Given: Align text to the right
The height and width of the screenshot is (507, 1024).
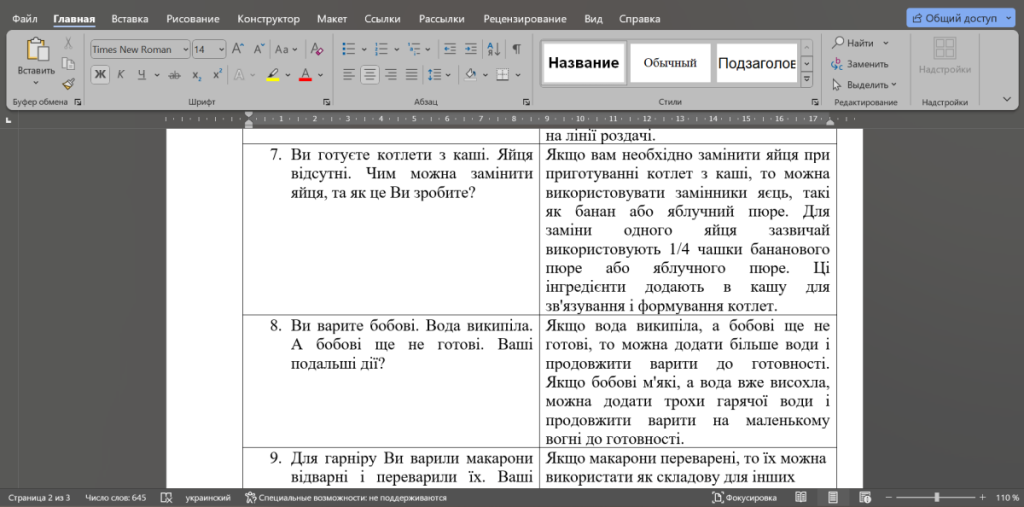Looking at the screenshot, I should [391, 75].
